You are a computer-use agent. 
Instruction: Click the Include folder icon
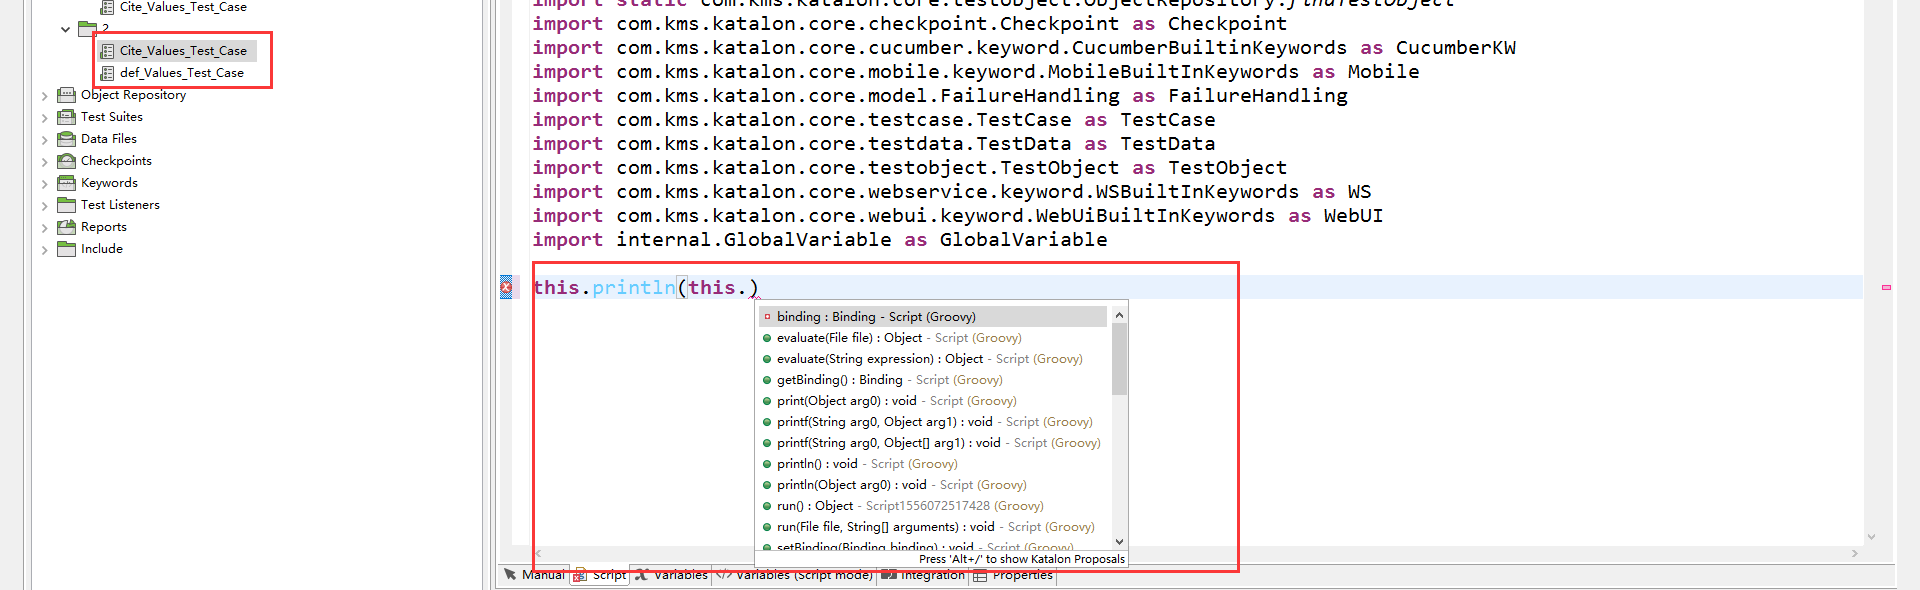pyautogui.click(x=67, y=249)
